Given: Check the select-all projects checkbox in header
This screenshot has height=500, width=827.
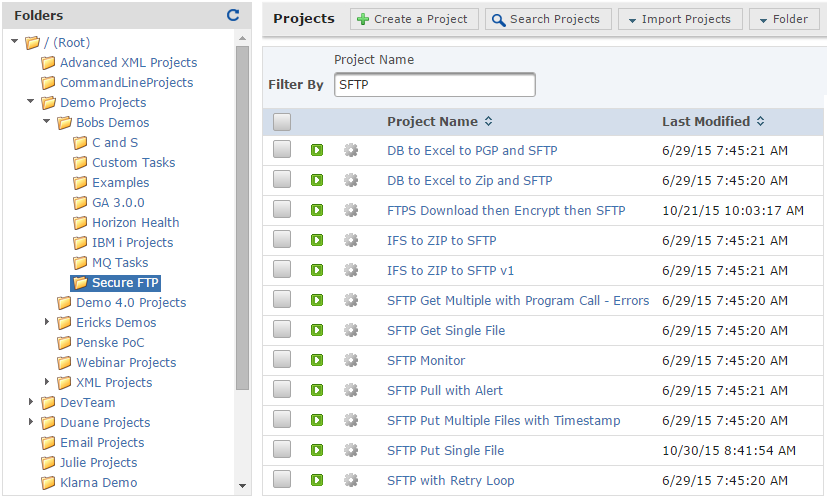Looking at the screenshot, I should click(282, 122).
